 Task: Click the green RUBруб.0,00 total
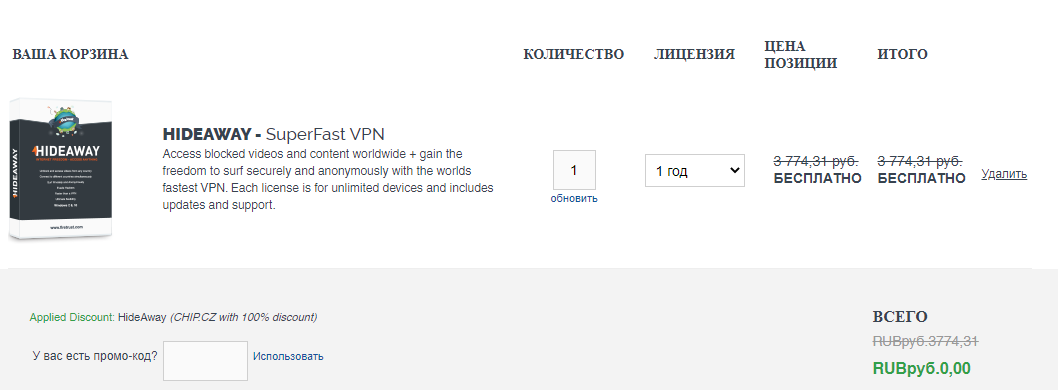pos(922,368)
